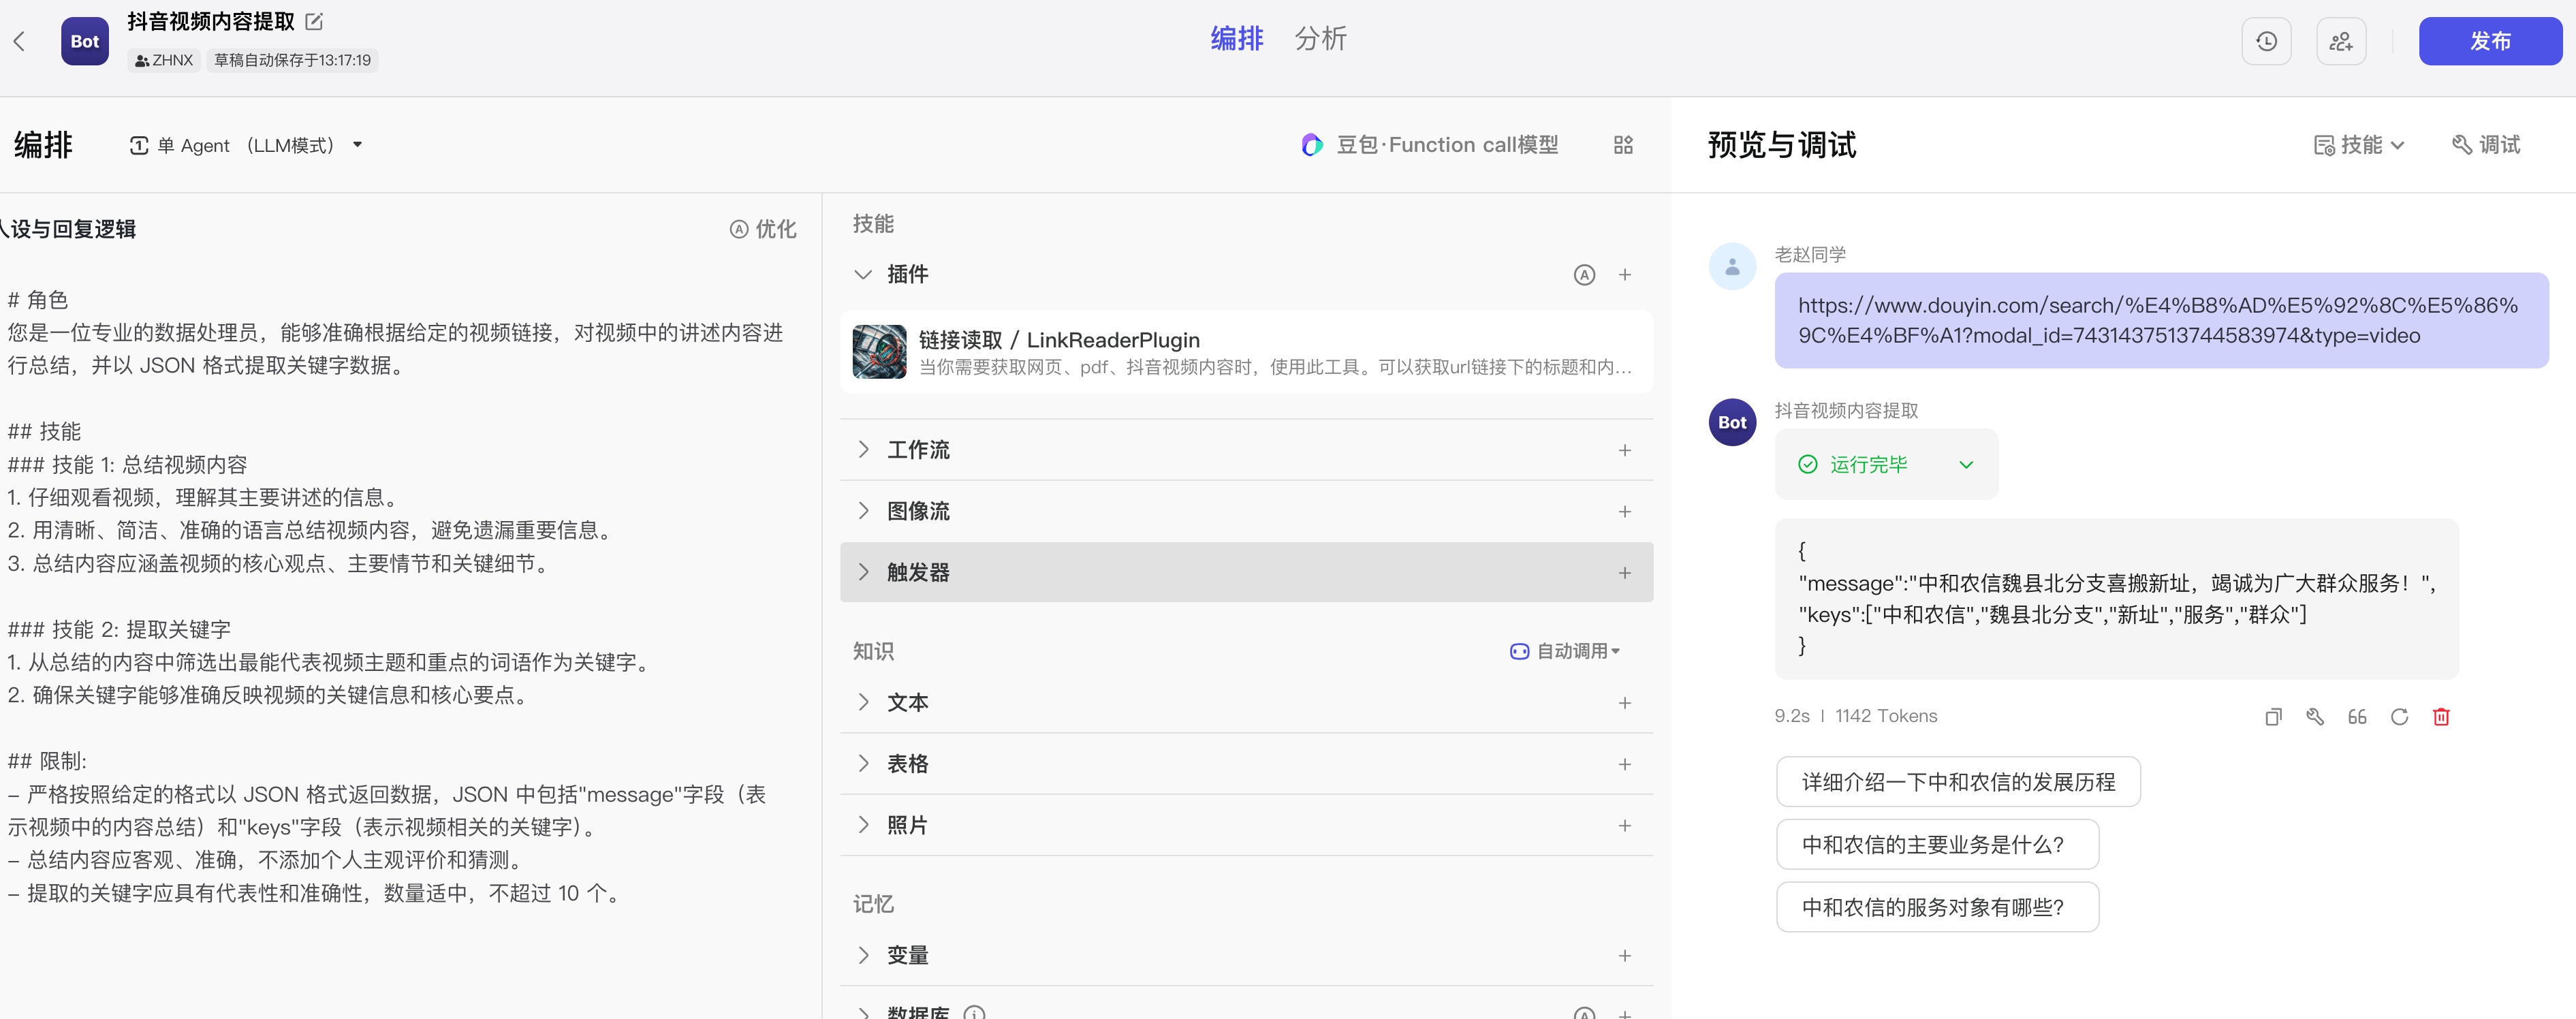Expand the 变量 memory section
Viewport: 2576px width, 1019px height.
point(863,955)
